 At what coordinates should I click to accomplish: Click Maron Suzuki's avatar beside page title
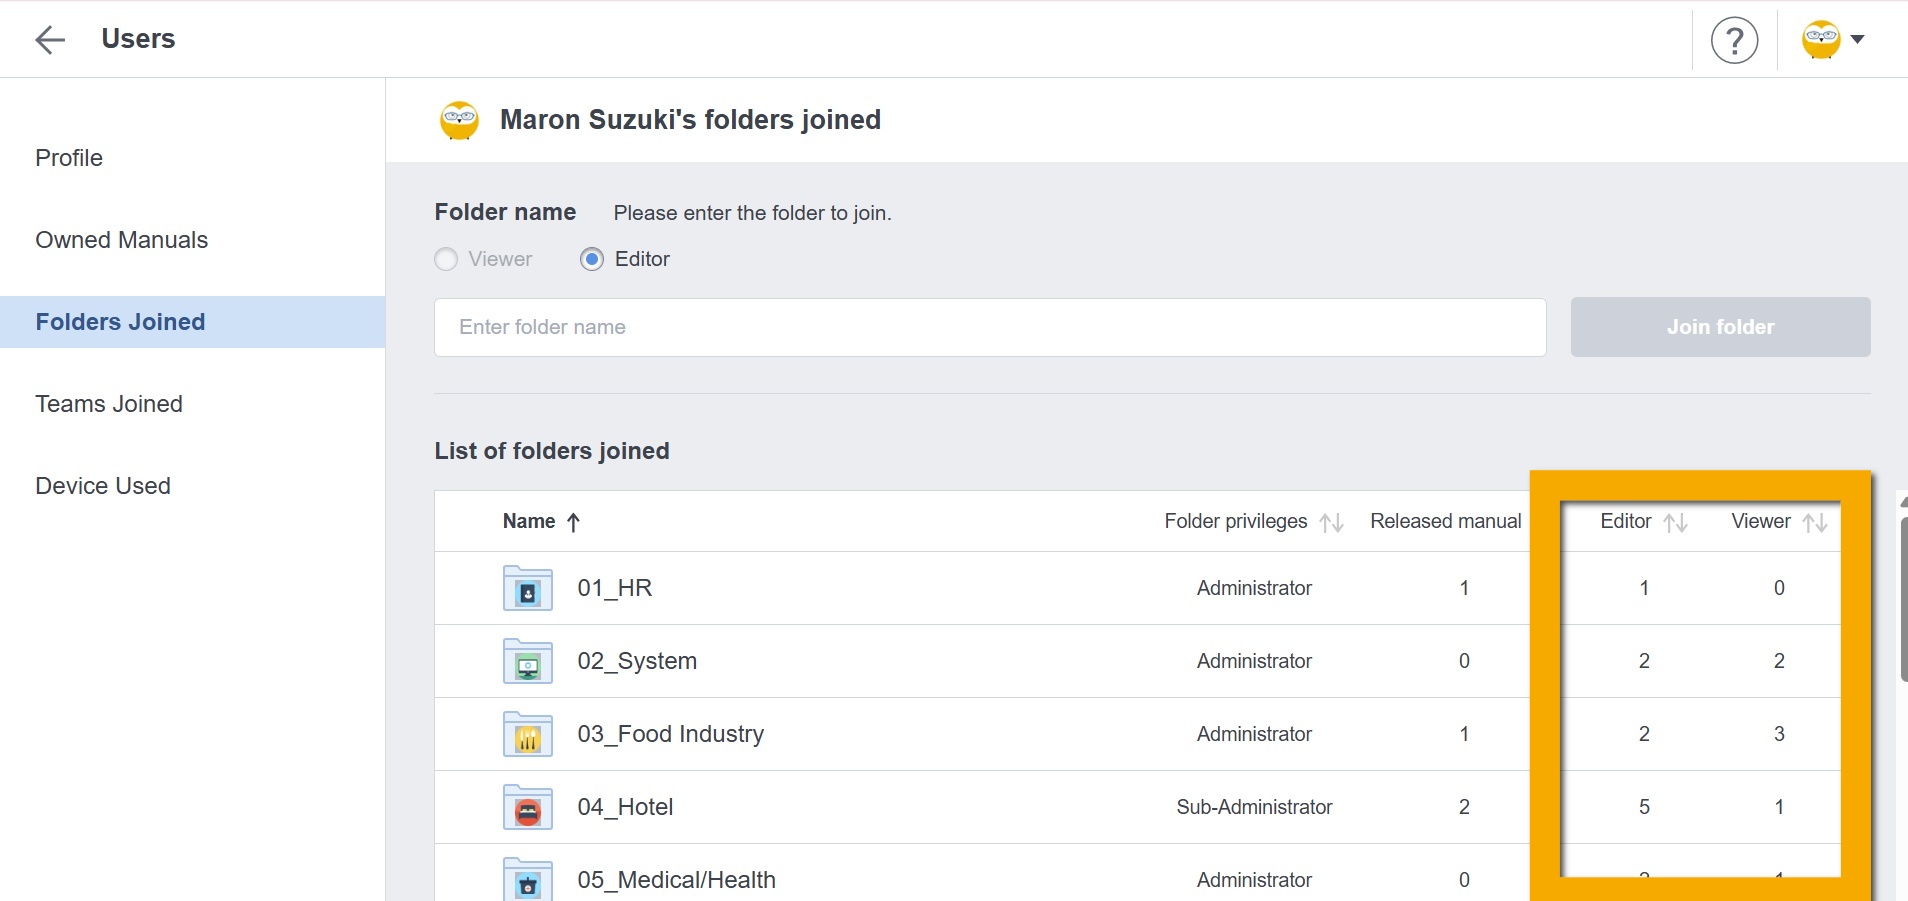[x=459, y=121]
